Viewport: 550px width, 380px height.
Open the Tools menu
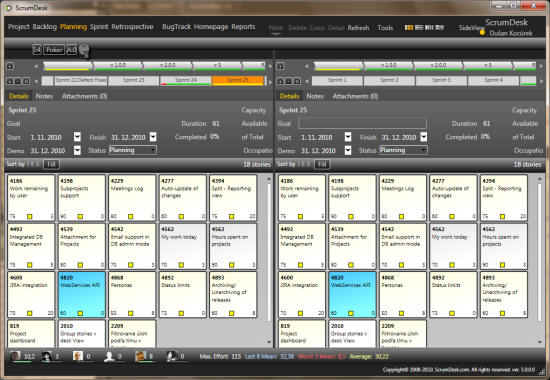(385, 28)
